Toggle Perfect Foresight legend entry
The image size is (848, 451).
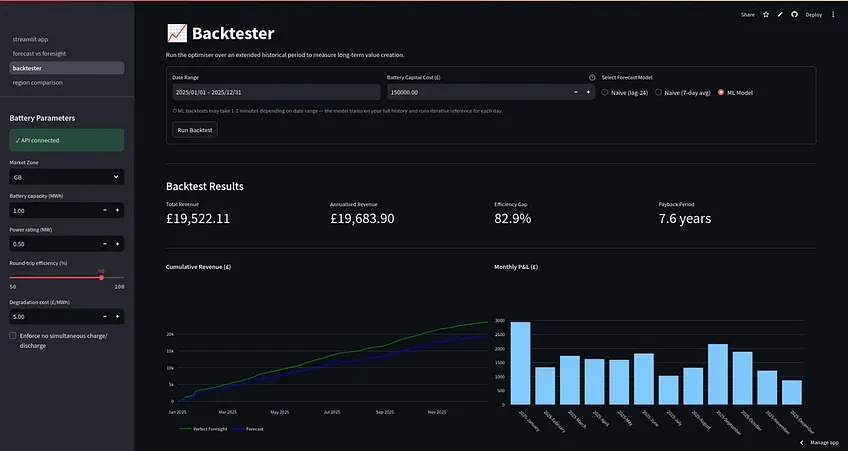click(x=203, y=429)
